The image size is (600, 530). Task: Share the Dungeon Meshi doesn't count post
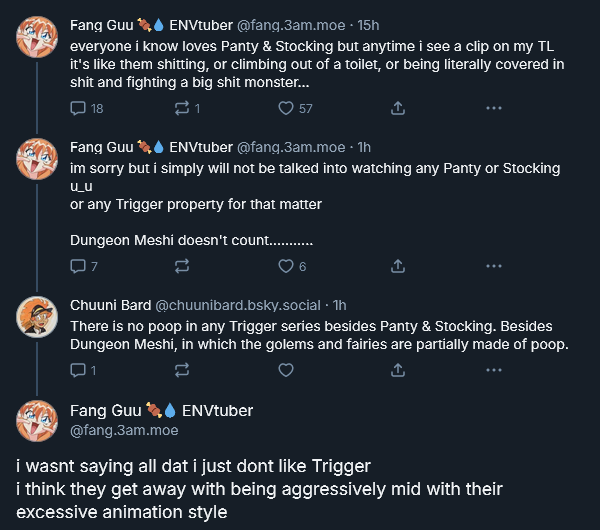397,266
